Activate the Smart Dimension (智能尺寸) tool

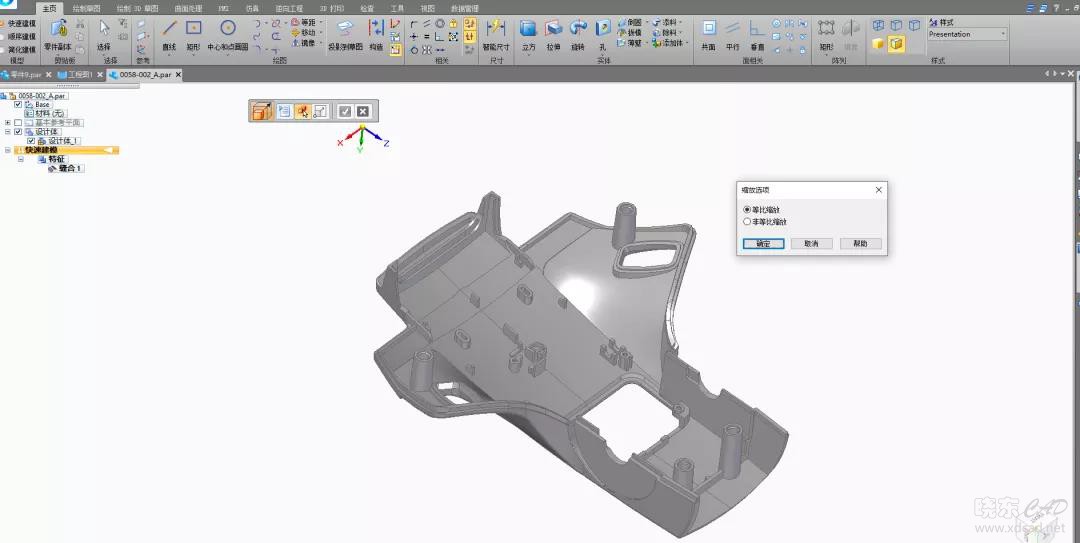point(495,30)
